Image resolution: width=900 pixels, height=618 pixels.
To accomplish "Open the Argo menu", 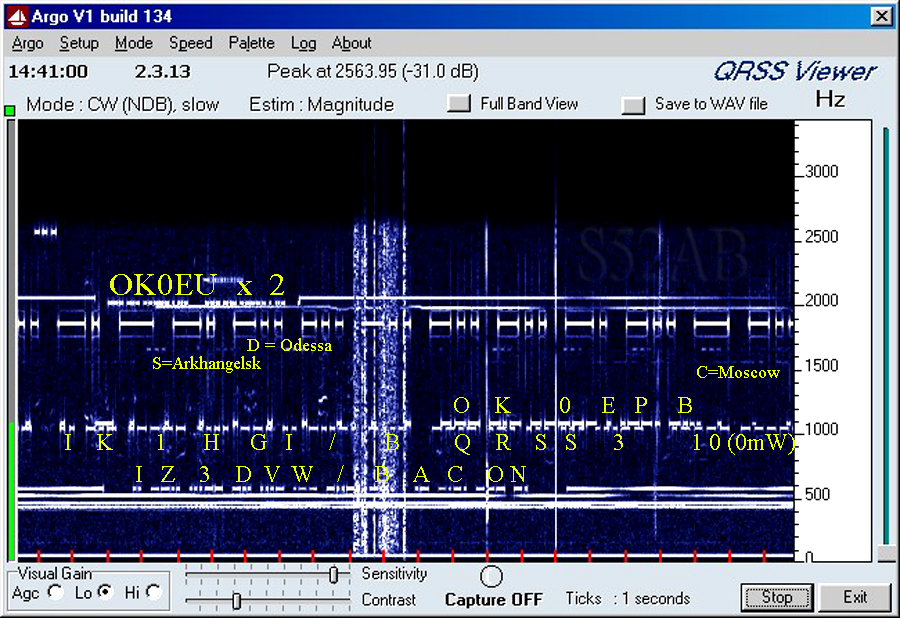I will pyautogui.click(x=28, y=43).
